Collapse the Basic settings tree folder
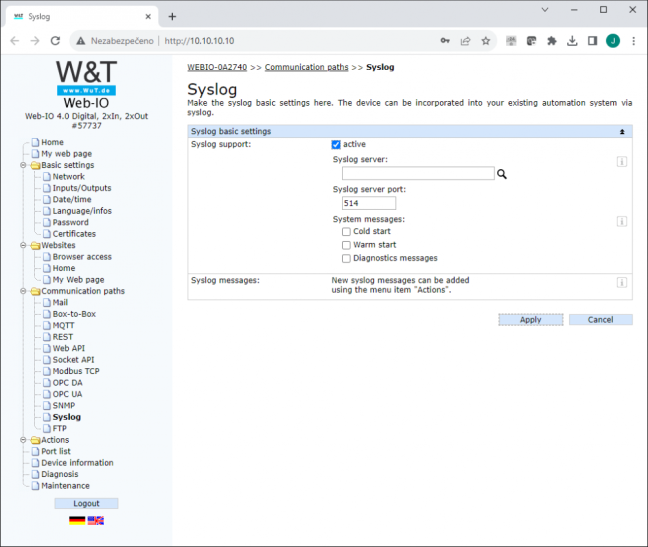648x547 pixels. tap(24, 165)
